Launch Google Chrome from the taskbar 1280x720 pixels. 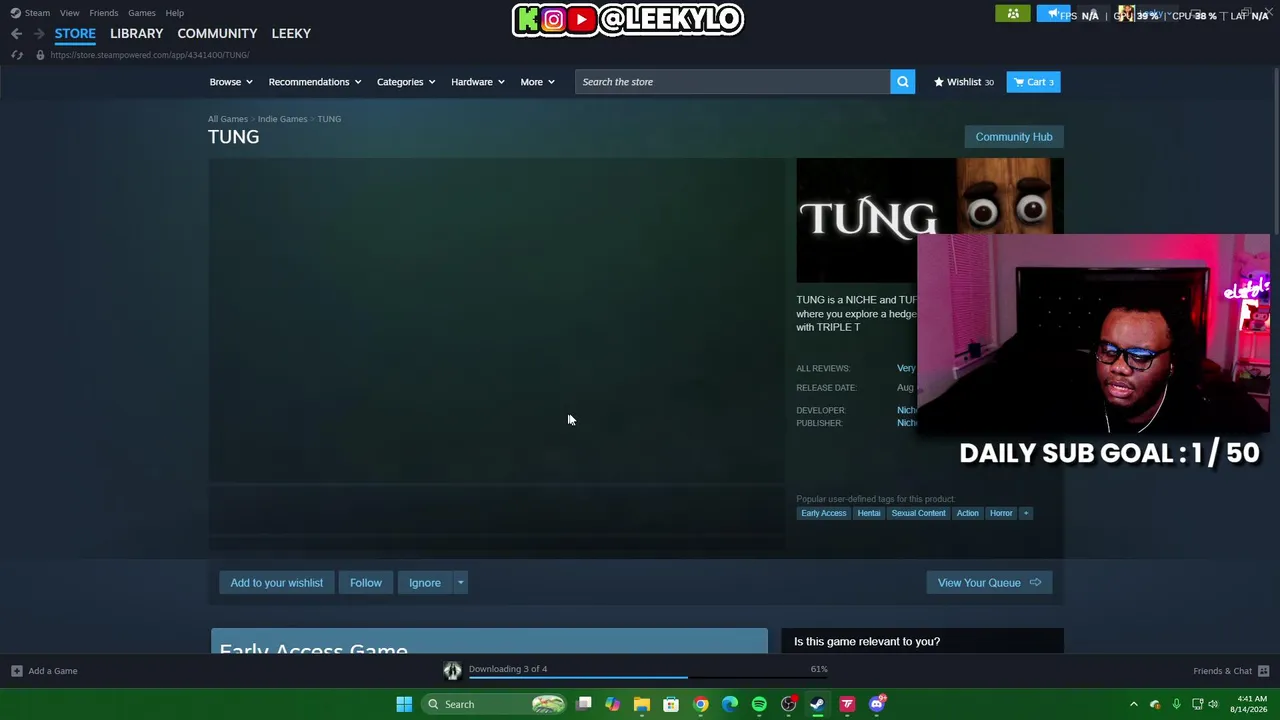(701, 704)
